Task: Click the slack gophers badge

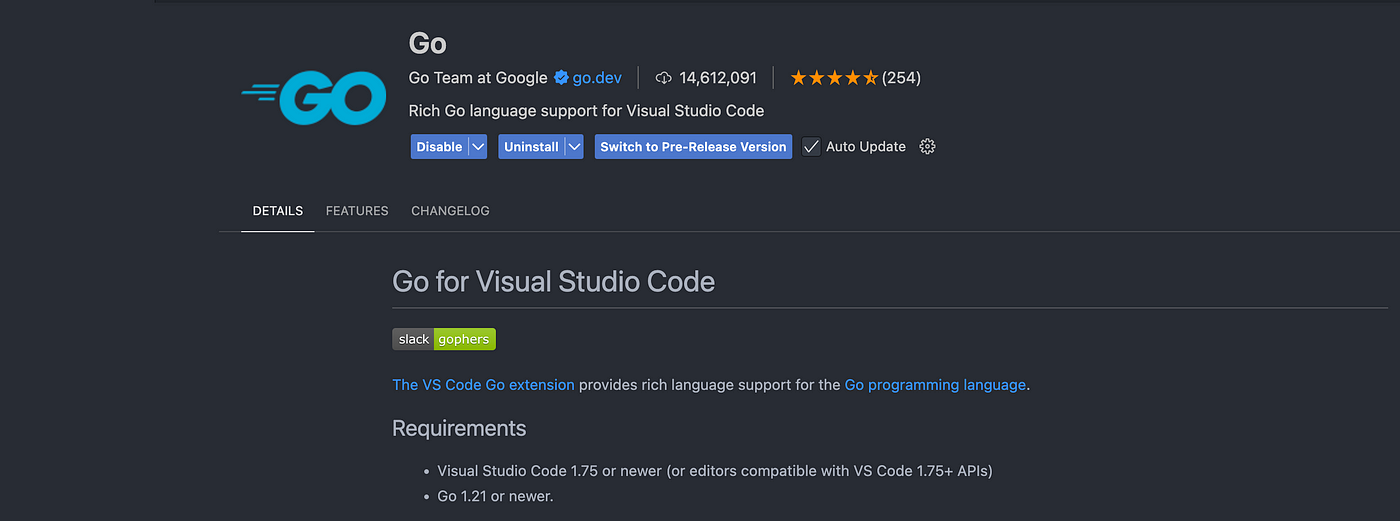Action: click(444, 339)
